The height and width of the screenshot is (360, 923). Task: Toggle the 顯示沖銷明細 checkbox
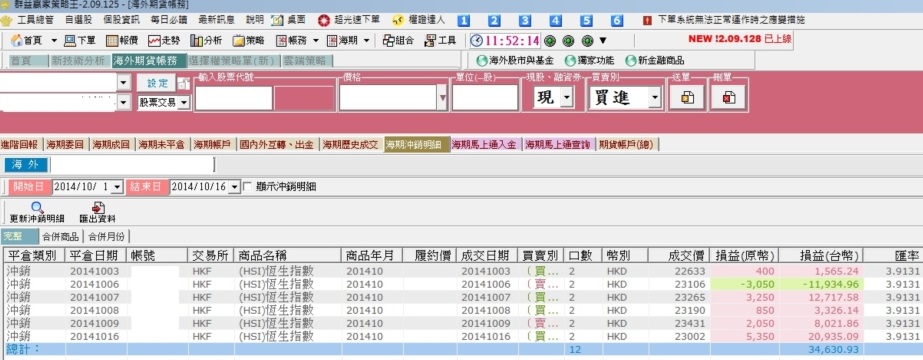247,186
